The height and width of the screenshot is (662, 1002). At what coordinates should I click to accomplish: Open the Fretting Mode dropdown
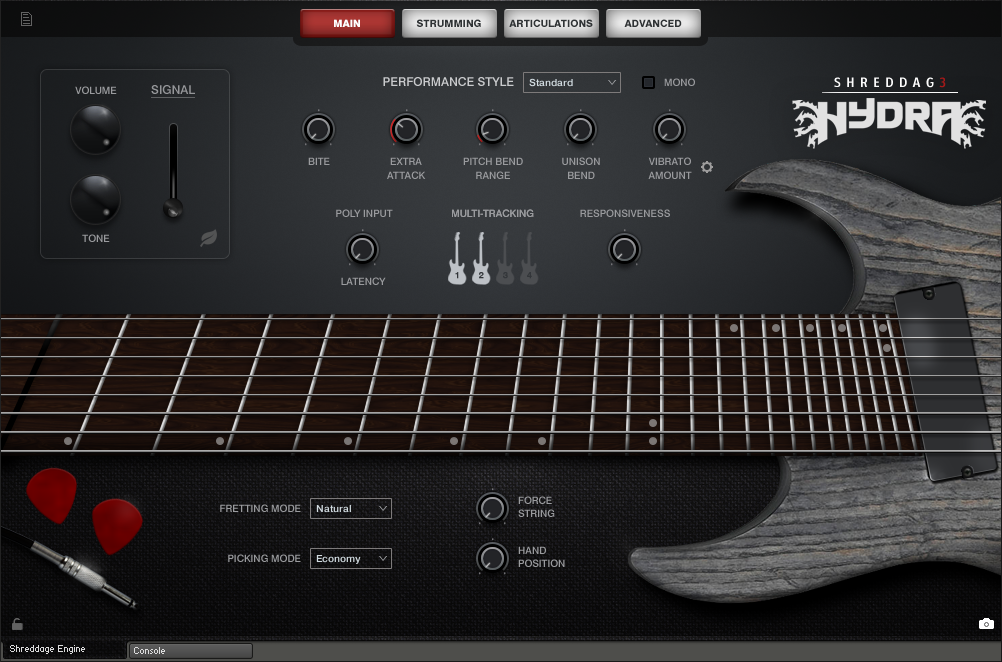click(x=350, y=508)
